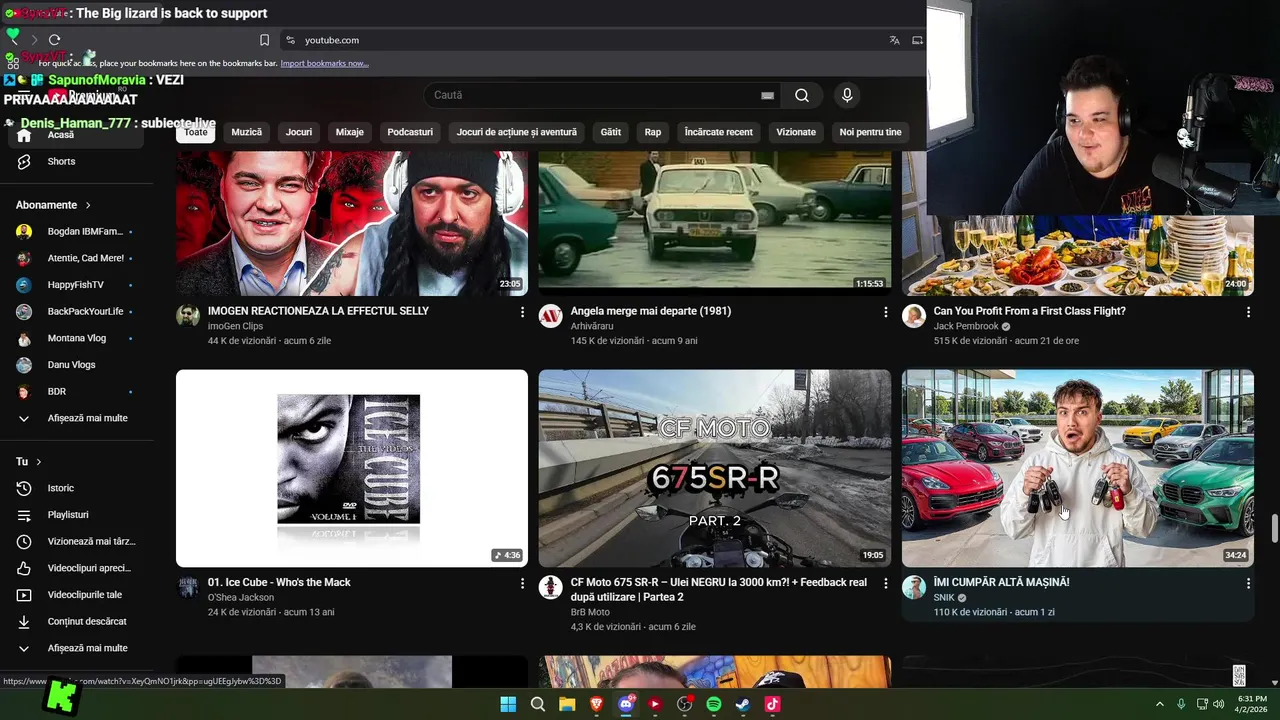Image resolution: width=1280 pixels, height=720 pixels.
Task: Select the Podcasturi filter chip
Action: pyautogui.click(x=410, y=132)
